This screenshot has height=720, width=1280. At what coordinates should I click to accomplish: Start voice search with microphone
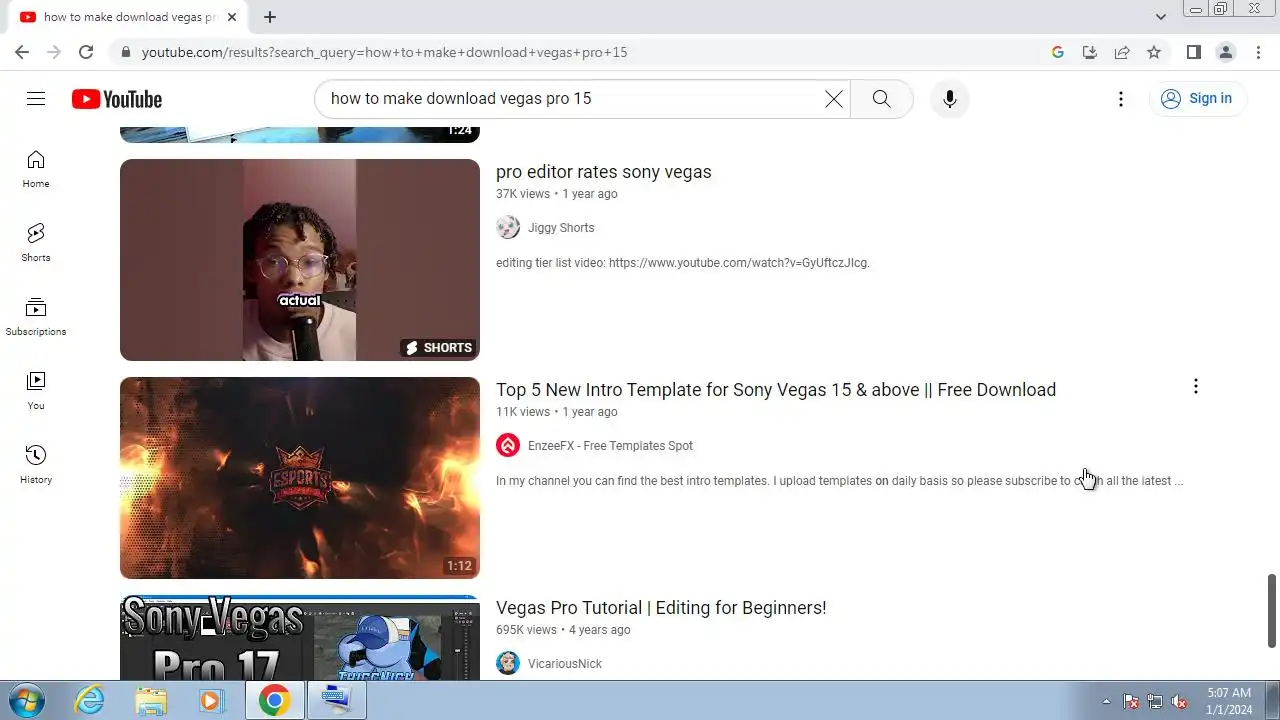pyautogui.click(x=950, y=99)
